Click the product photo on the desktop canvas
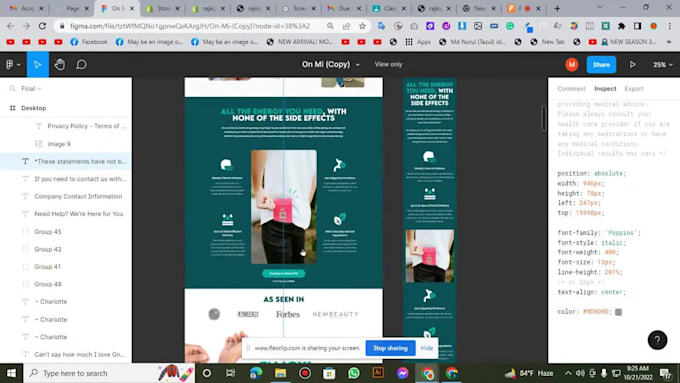 [284, 207]
